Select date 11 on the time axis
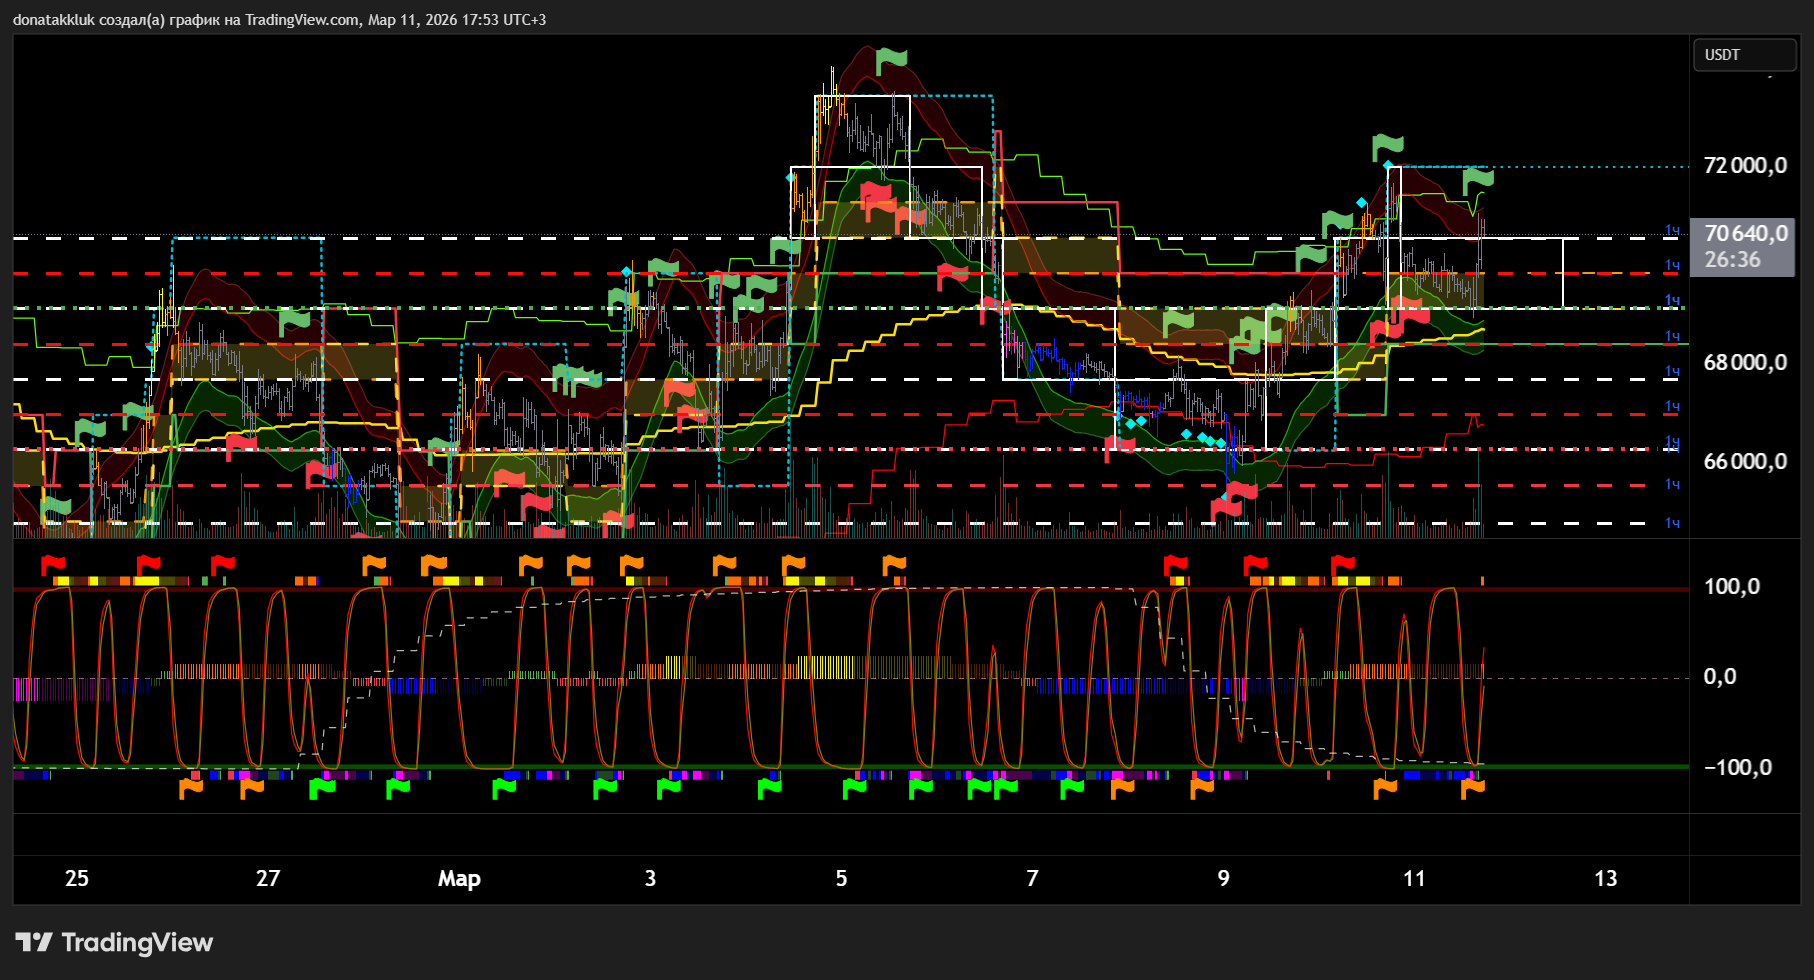The image size is (1814, 980). point(1413,878)
